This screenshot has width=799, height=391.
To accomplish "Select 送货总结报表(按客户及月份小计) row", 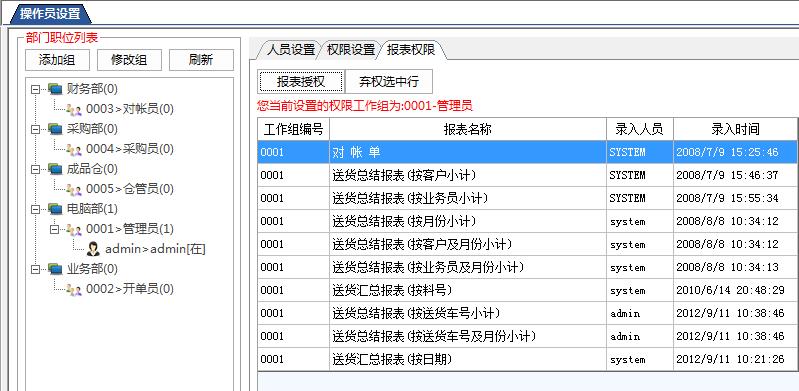I will coord(527,244).
